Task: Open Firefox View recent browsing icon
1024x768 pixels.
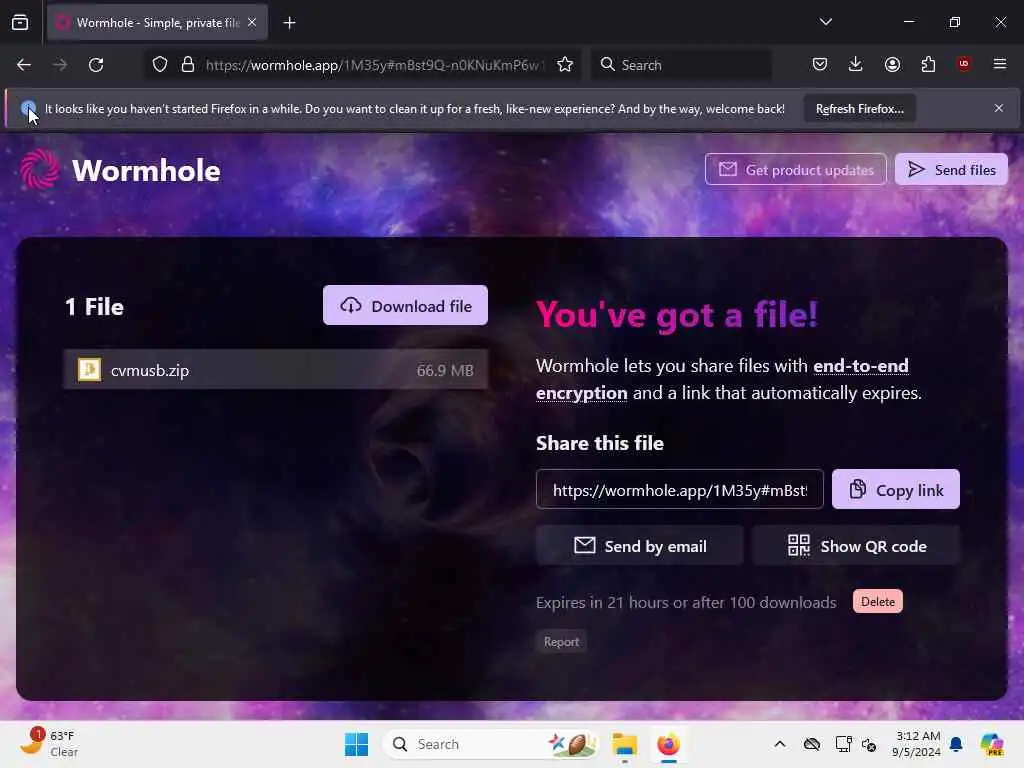Action: click(x=20, y=23)
